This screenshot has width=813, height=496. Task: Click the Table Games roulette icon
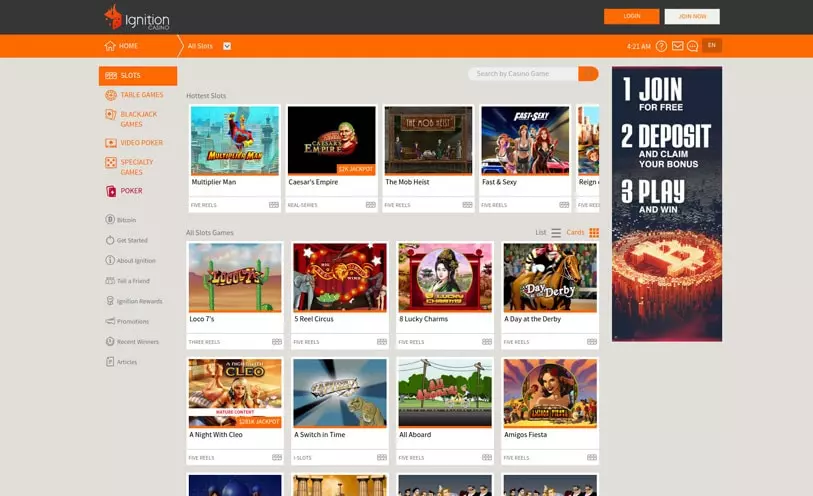coord(111,95)
